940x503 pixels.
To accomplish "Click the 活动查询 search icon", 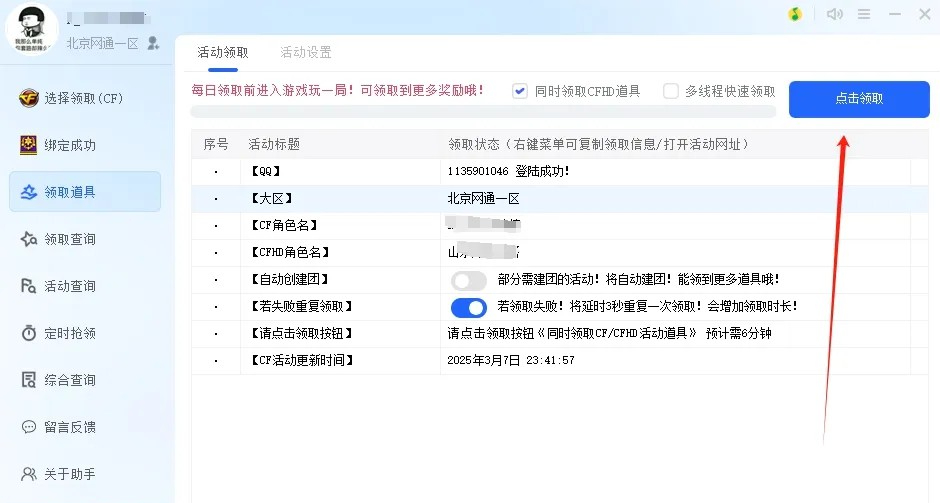I will [x=29, y=286].
